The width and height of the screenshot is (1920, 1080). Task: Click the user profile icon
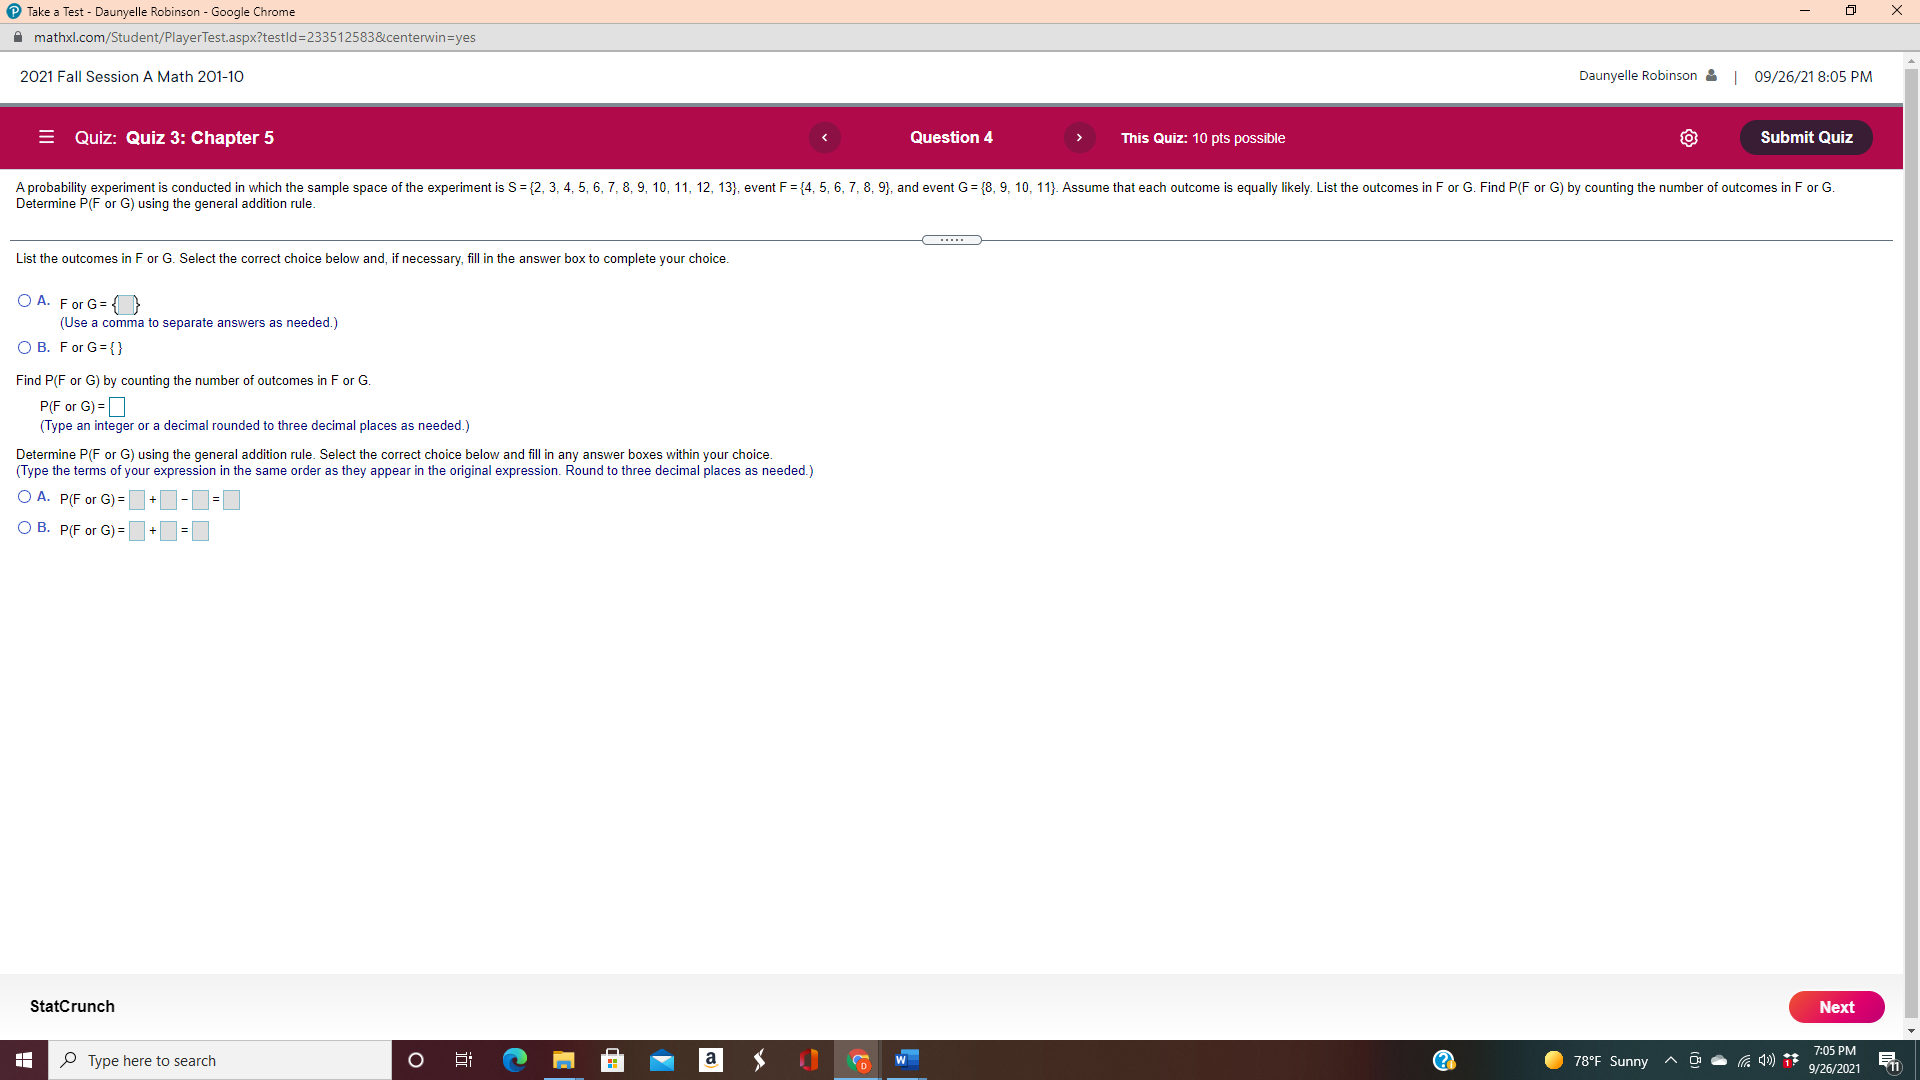coord(1711,76)
